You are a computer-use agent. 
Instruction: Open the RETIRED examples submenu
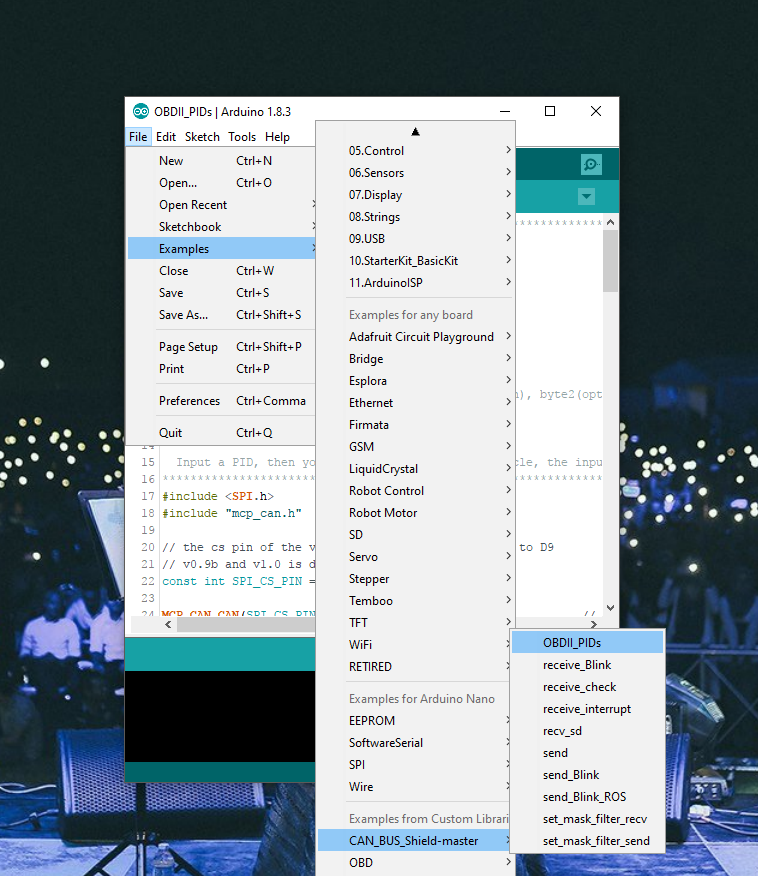414,666
